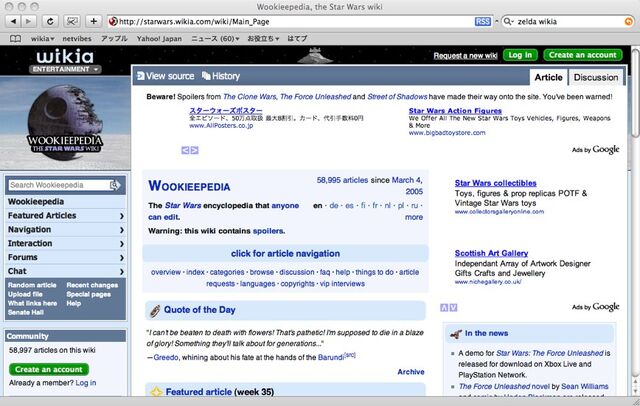Viewport: 640px width, 406px height.
Task: Click the Greedo link in the quote
Action: point(166,357)
